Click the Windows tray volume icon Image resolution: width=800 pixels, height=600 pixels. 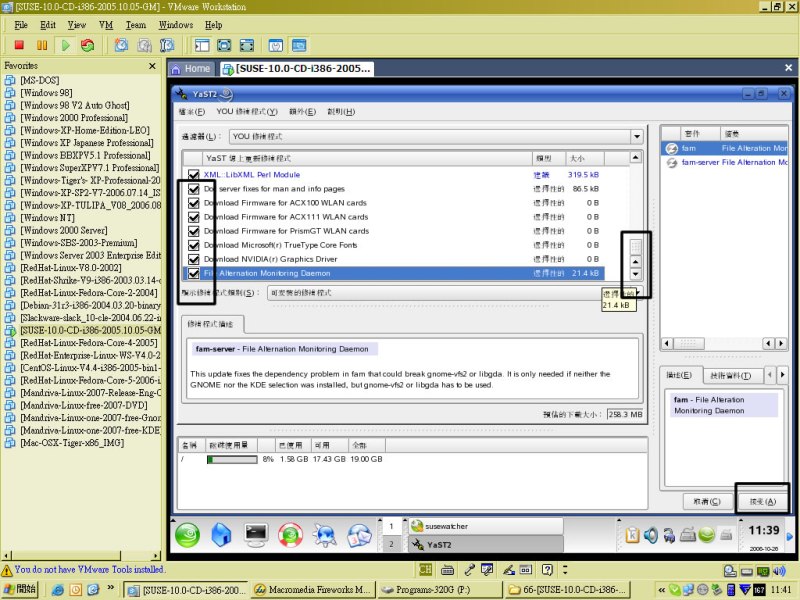pyautogui.click(x=779, y=571)
